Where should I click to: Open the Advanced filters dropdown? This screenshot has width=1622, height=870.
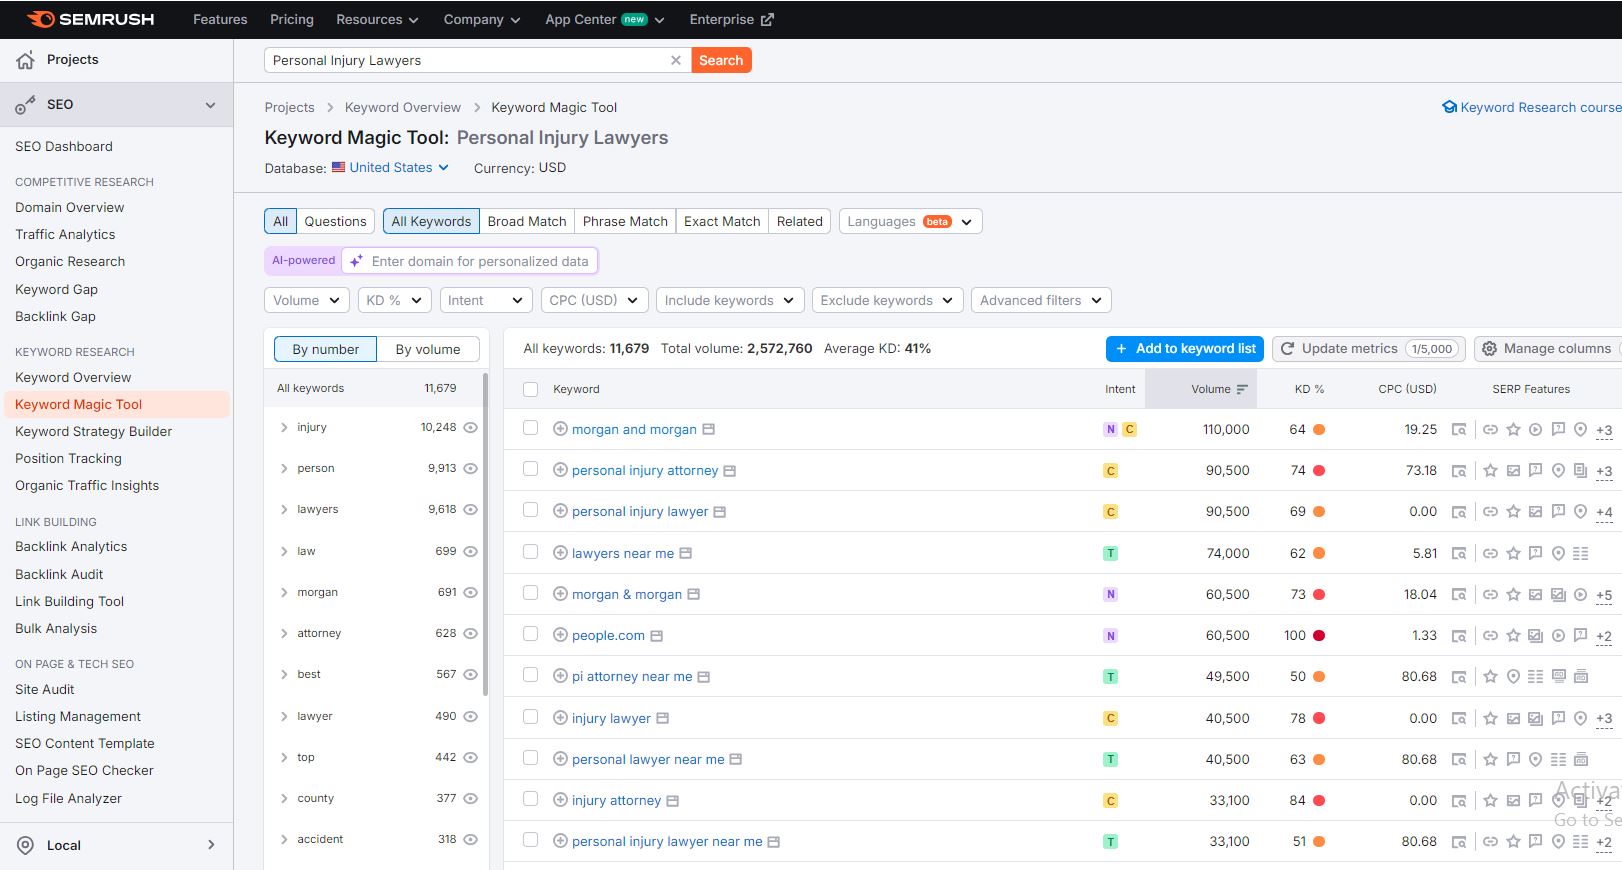tap(1041, 300)
